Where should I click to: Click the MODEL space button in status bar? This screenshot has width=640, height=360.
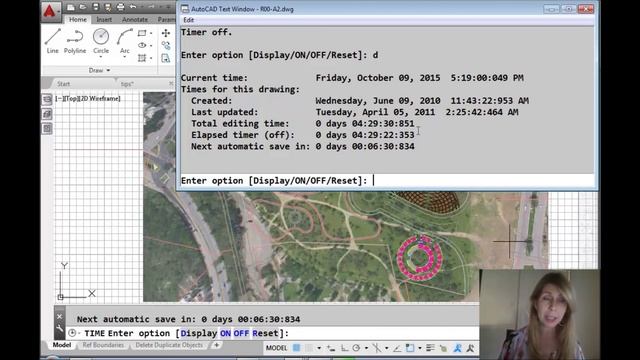276,348
